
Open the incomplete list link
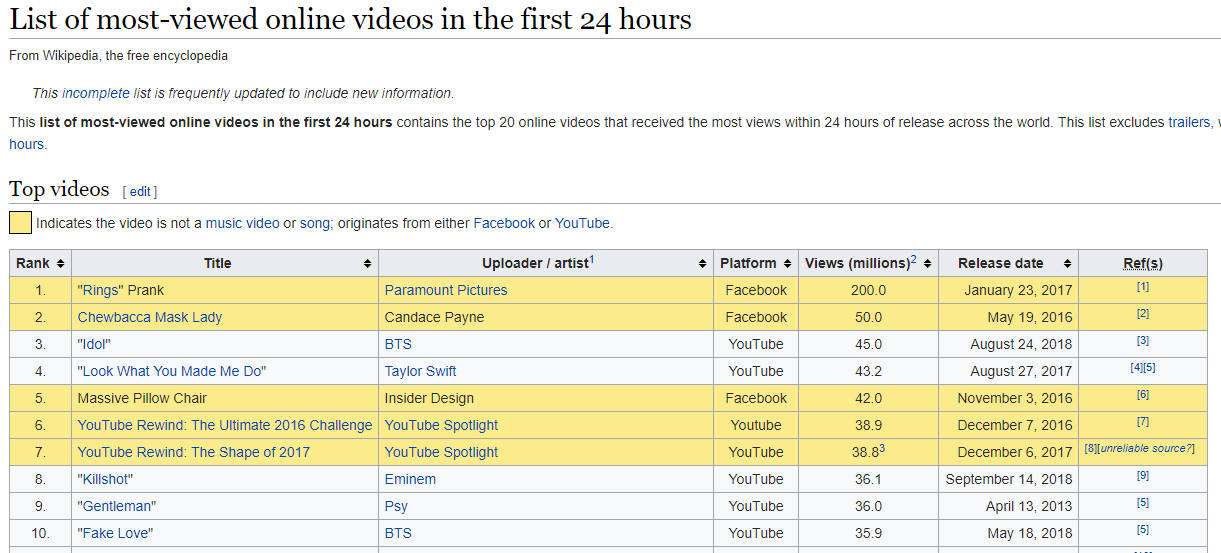coord(95,93)
